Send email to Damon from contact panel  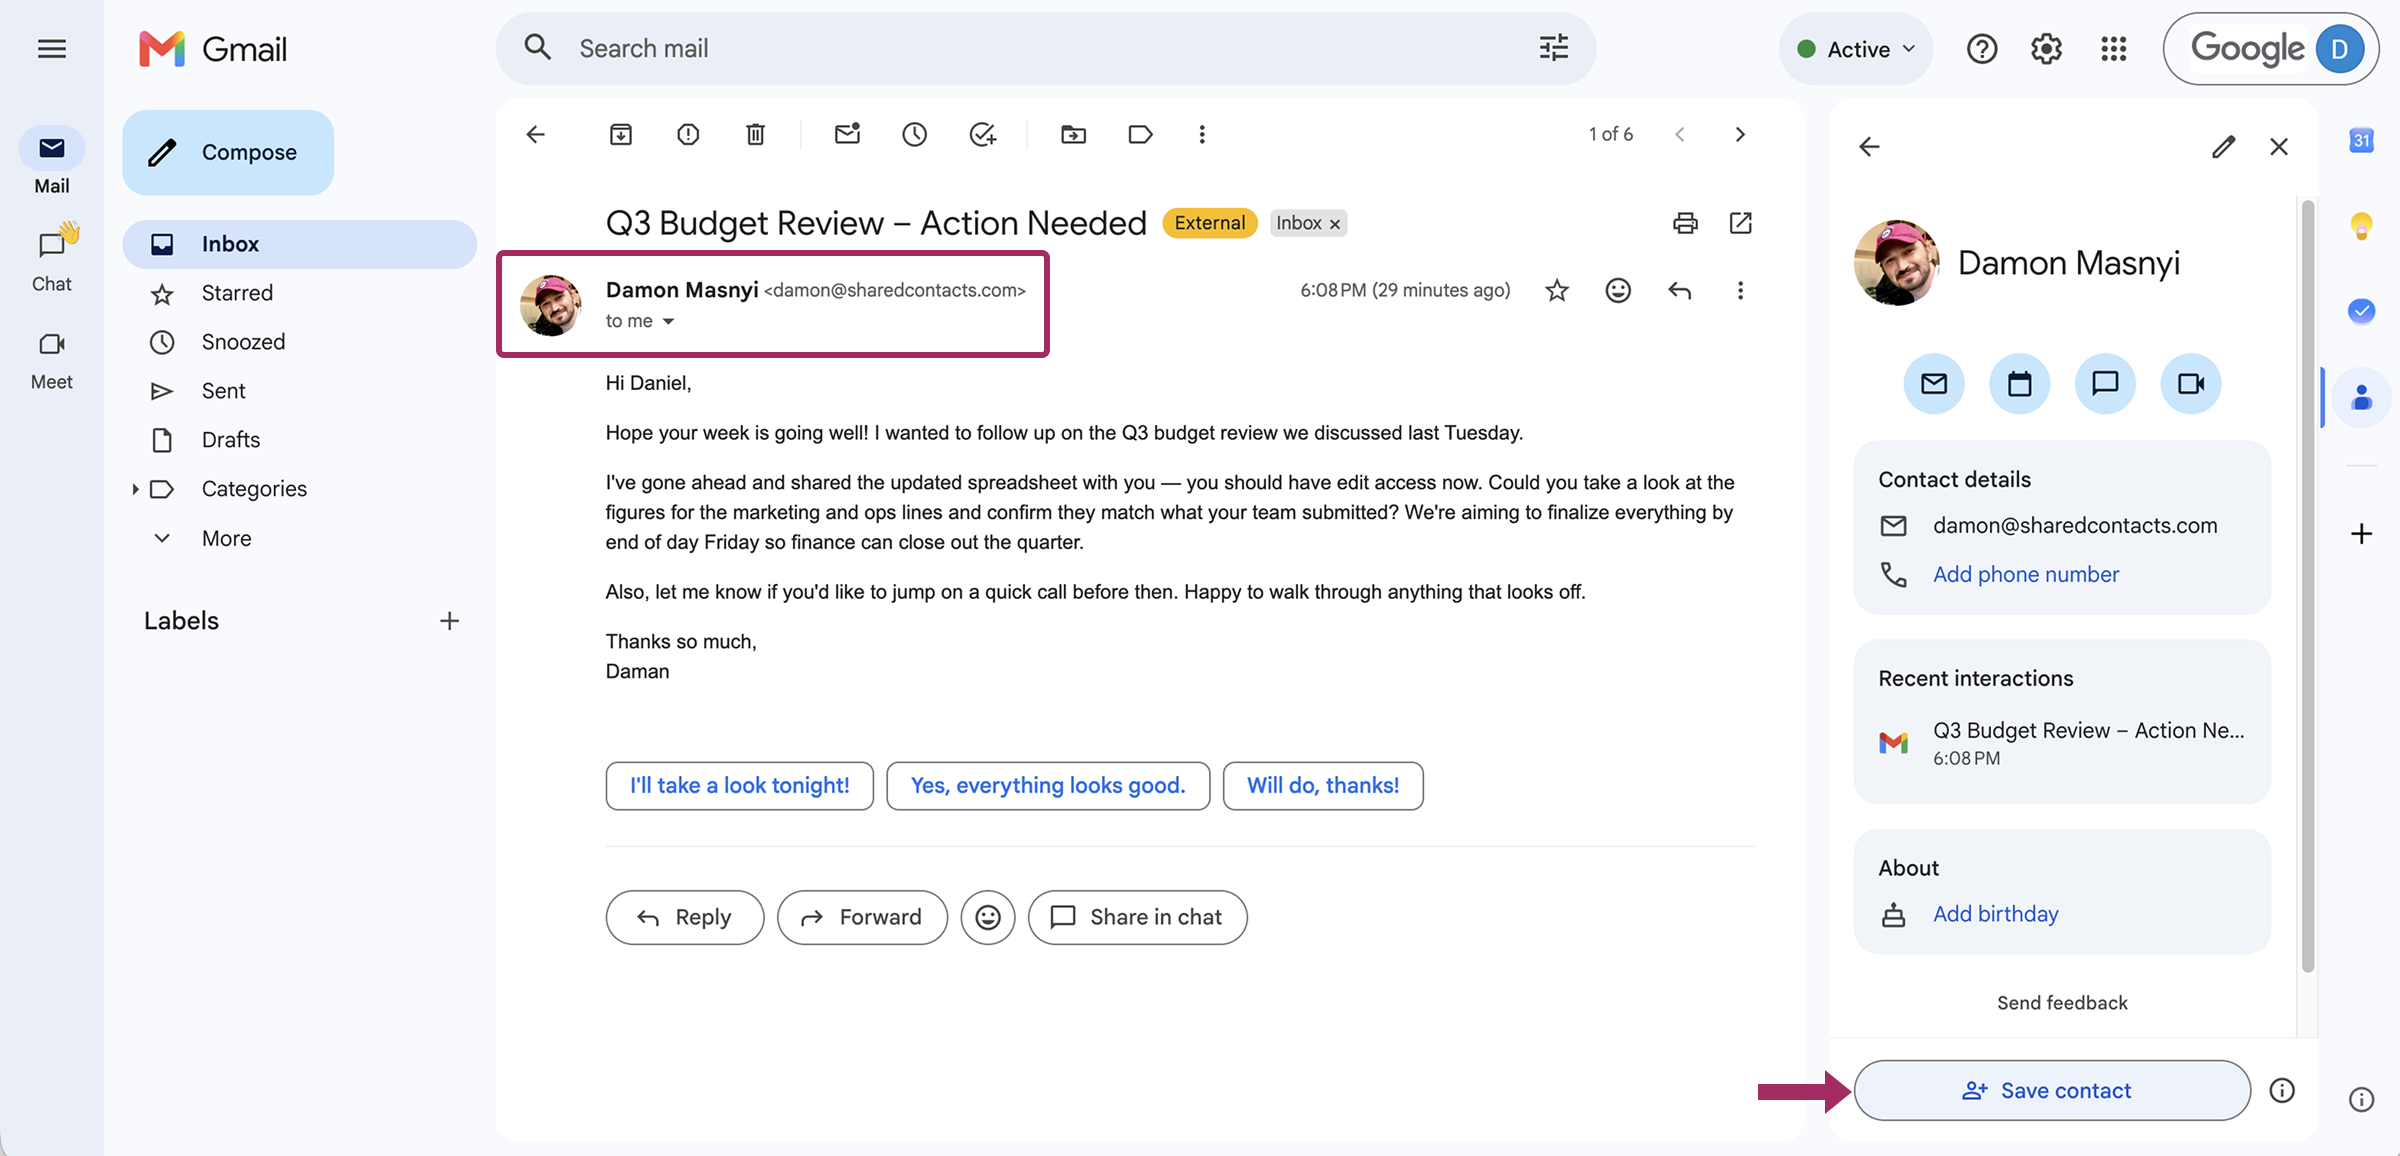[x=1934, y=384]
